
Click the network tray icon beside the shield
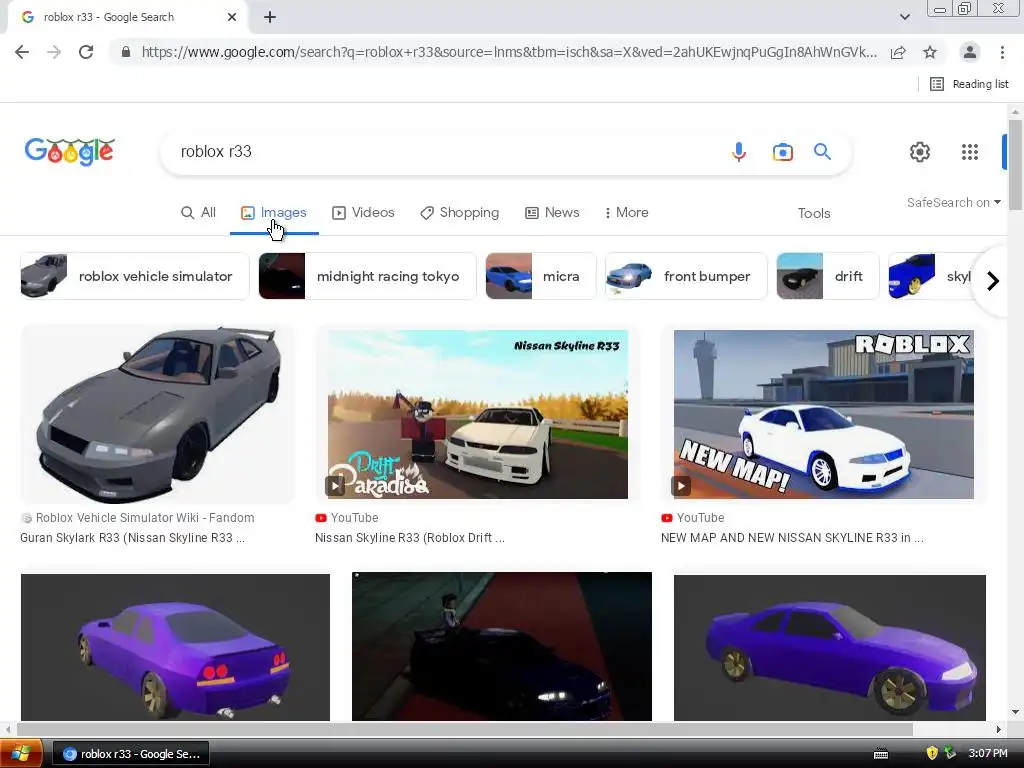[950, 754]
